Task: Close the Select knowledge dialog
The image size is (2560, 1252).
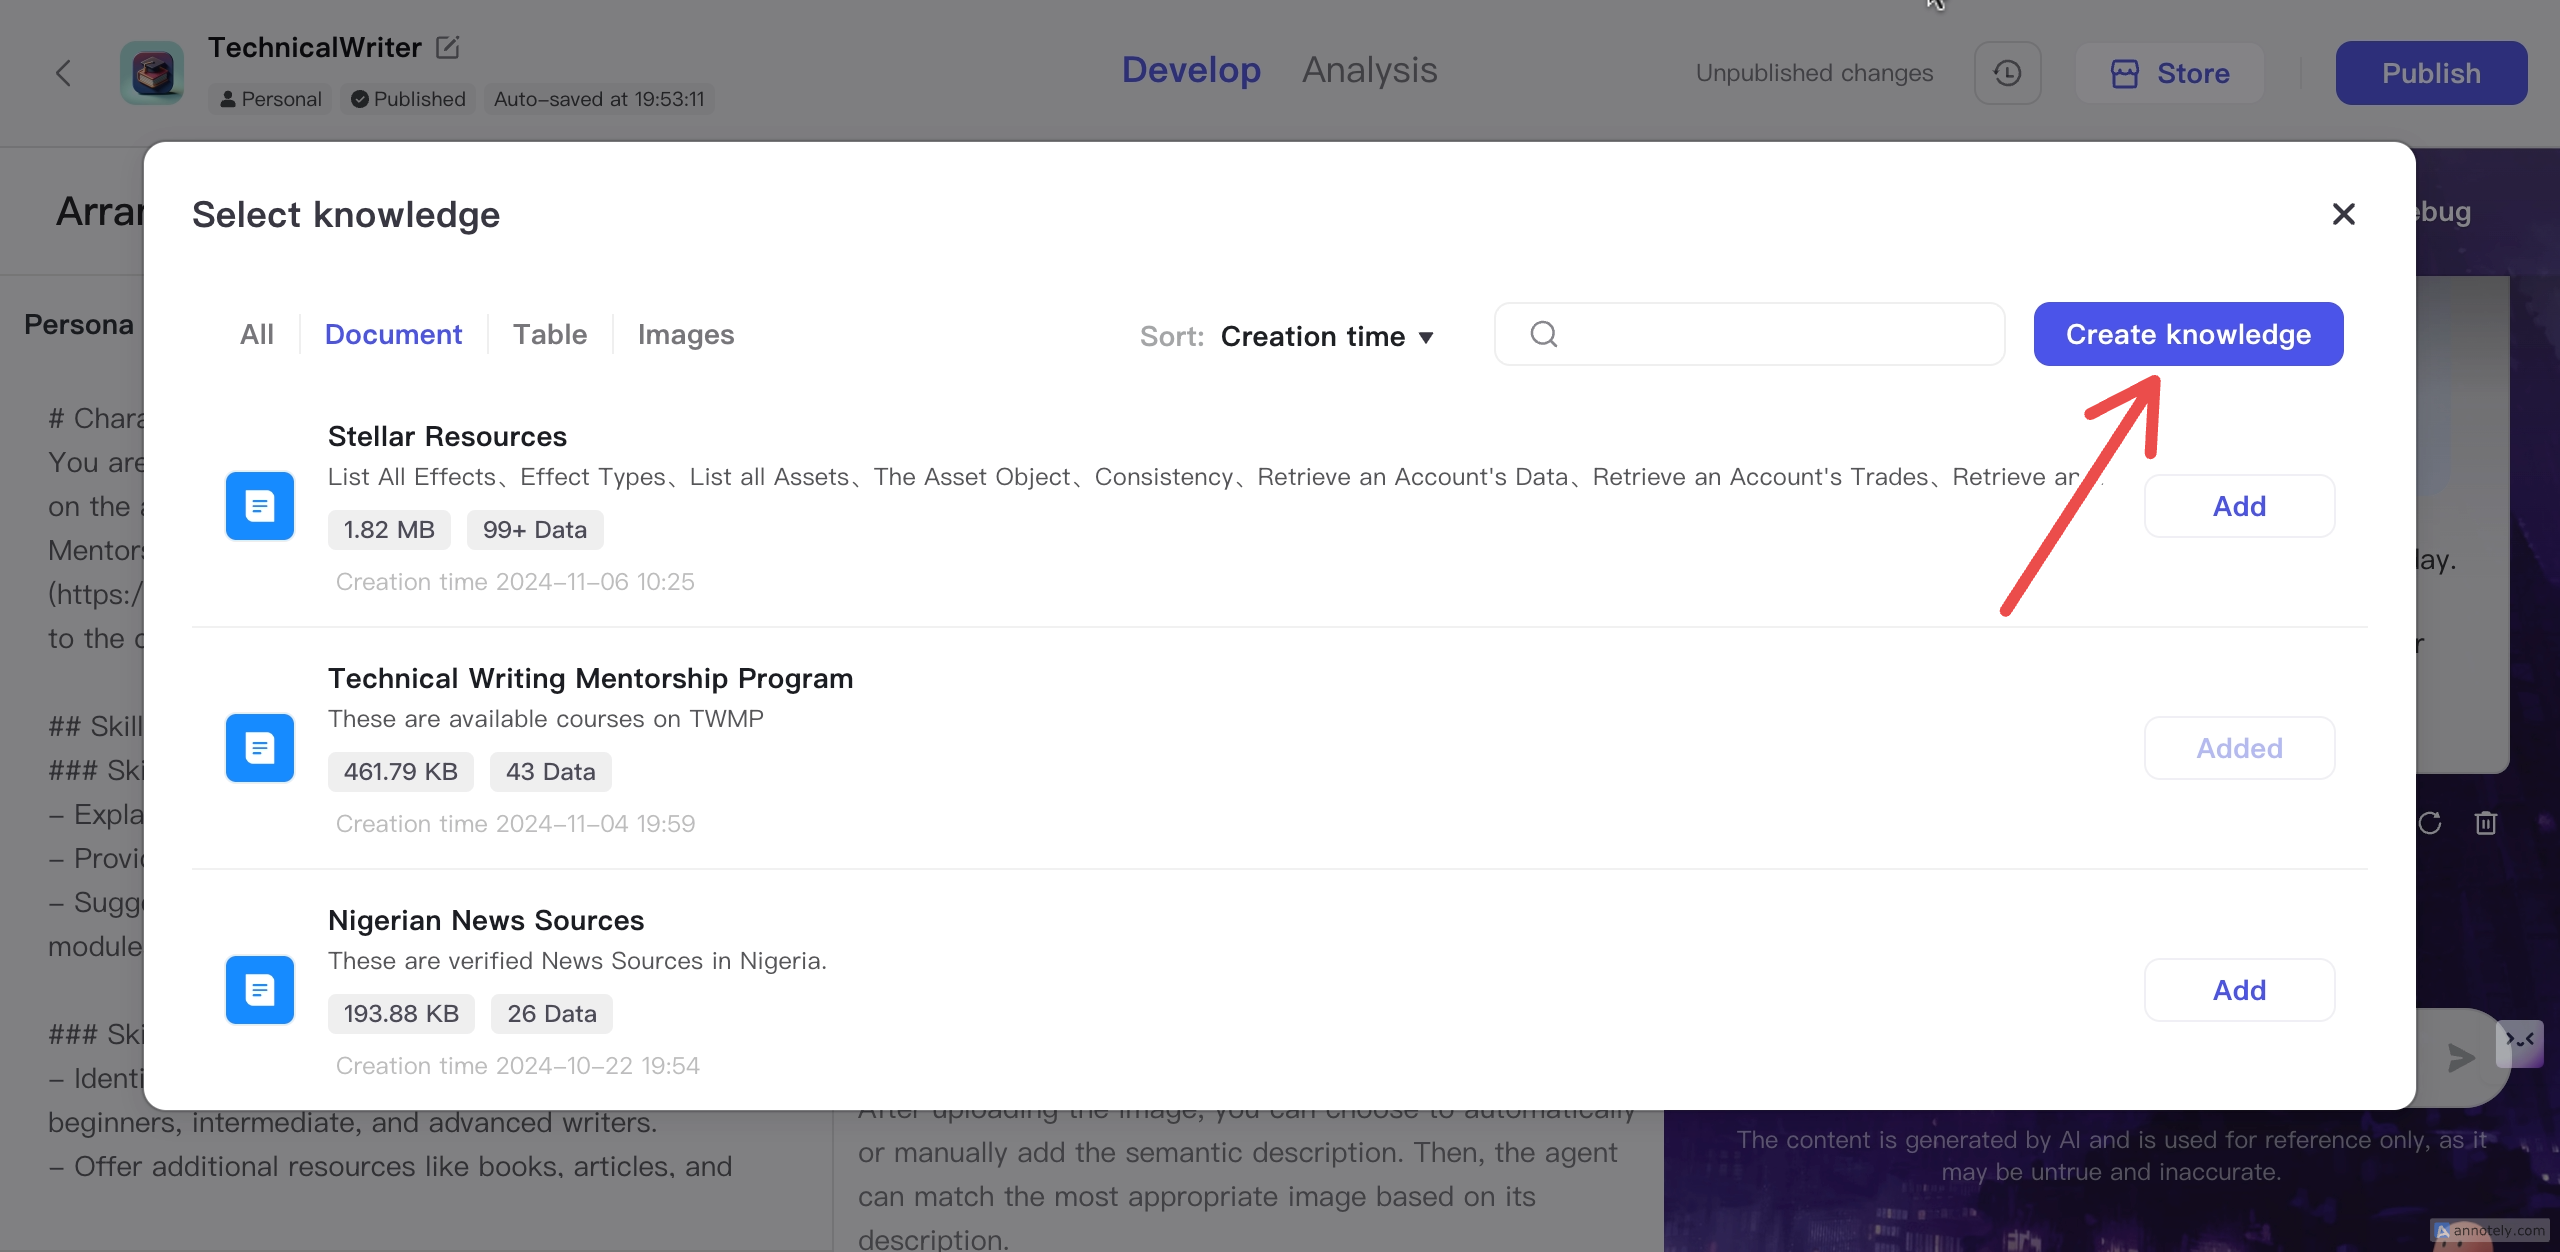Action: (x=2343, y=214)
